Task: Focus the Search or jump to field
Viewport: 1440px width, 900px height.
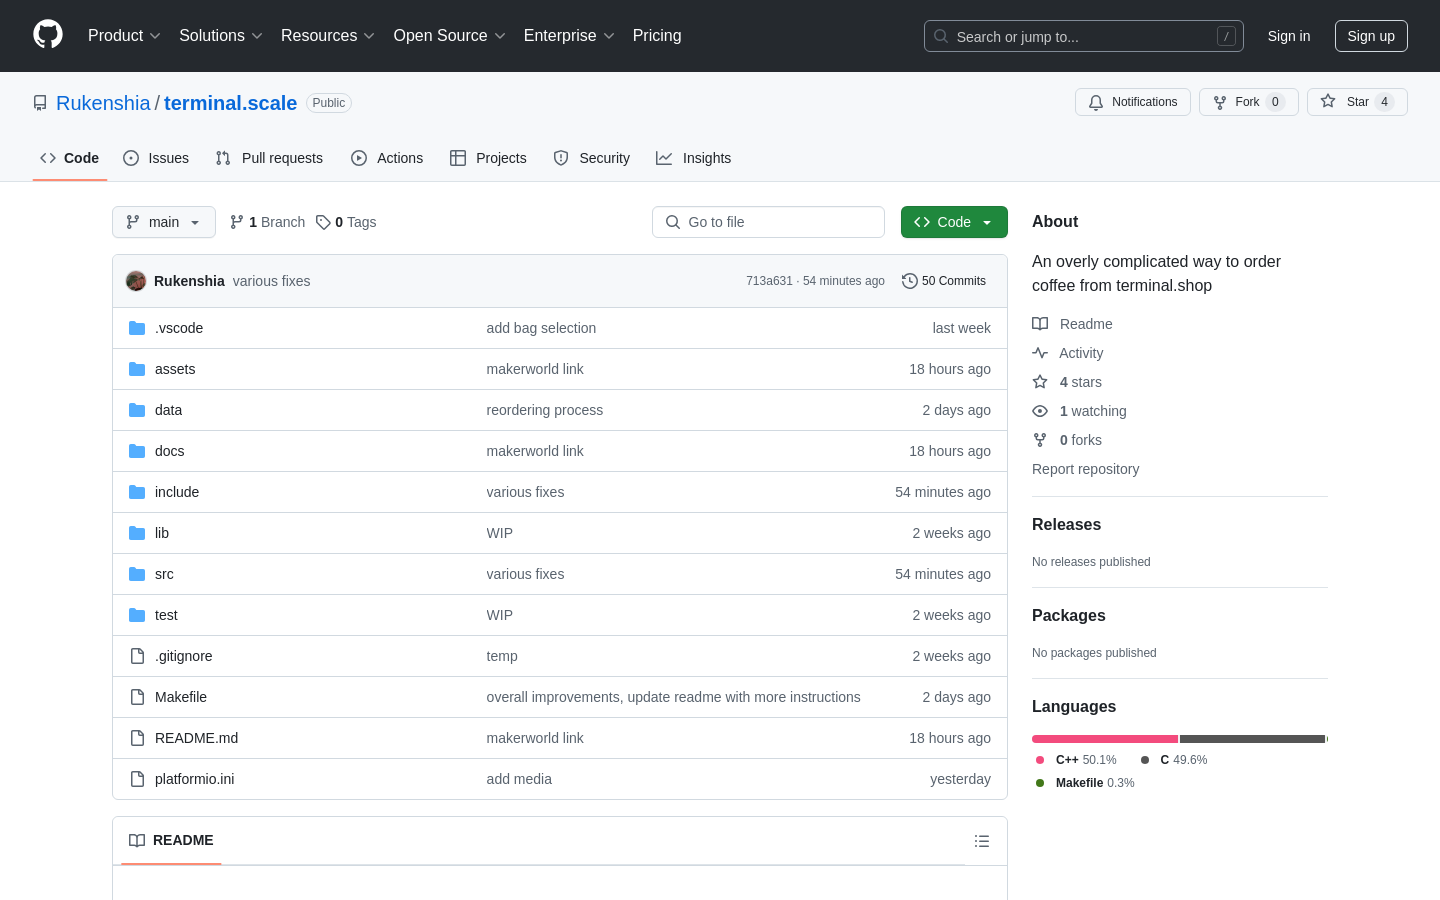Action: pyautogui.click(x=1084, y=36)
